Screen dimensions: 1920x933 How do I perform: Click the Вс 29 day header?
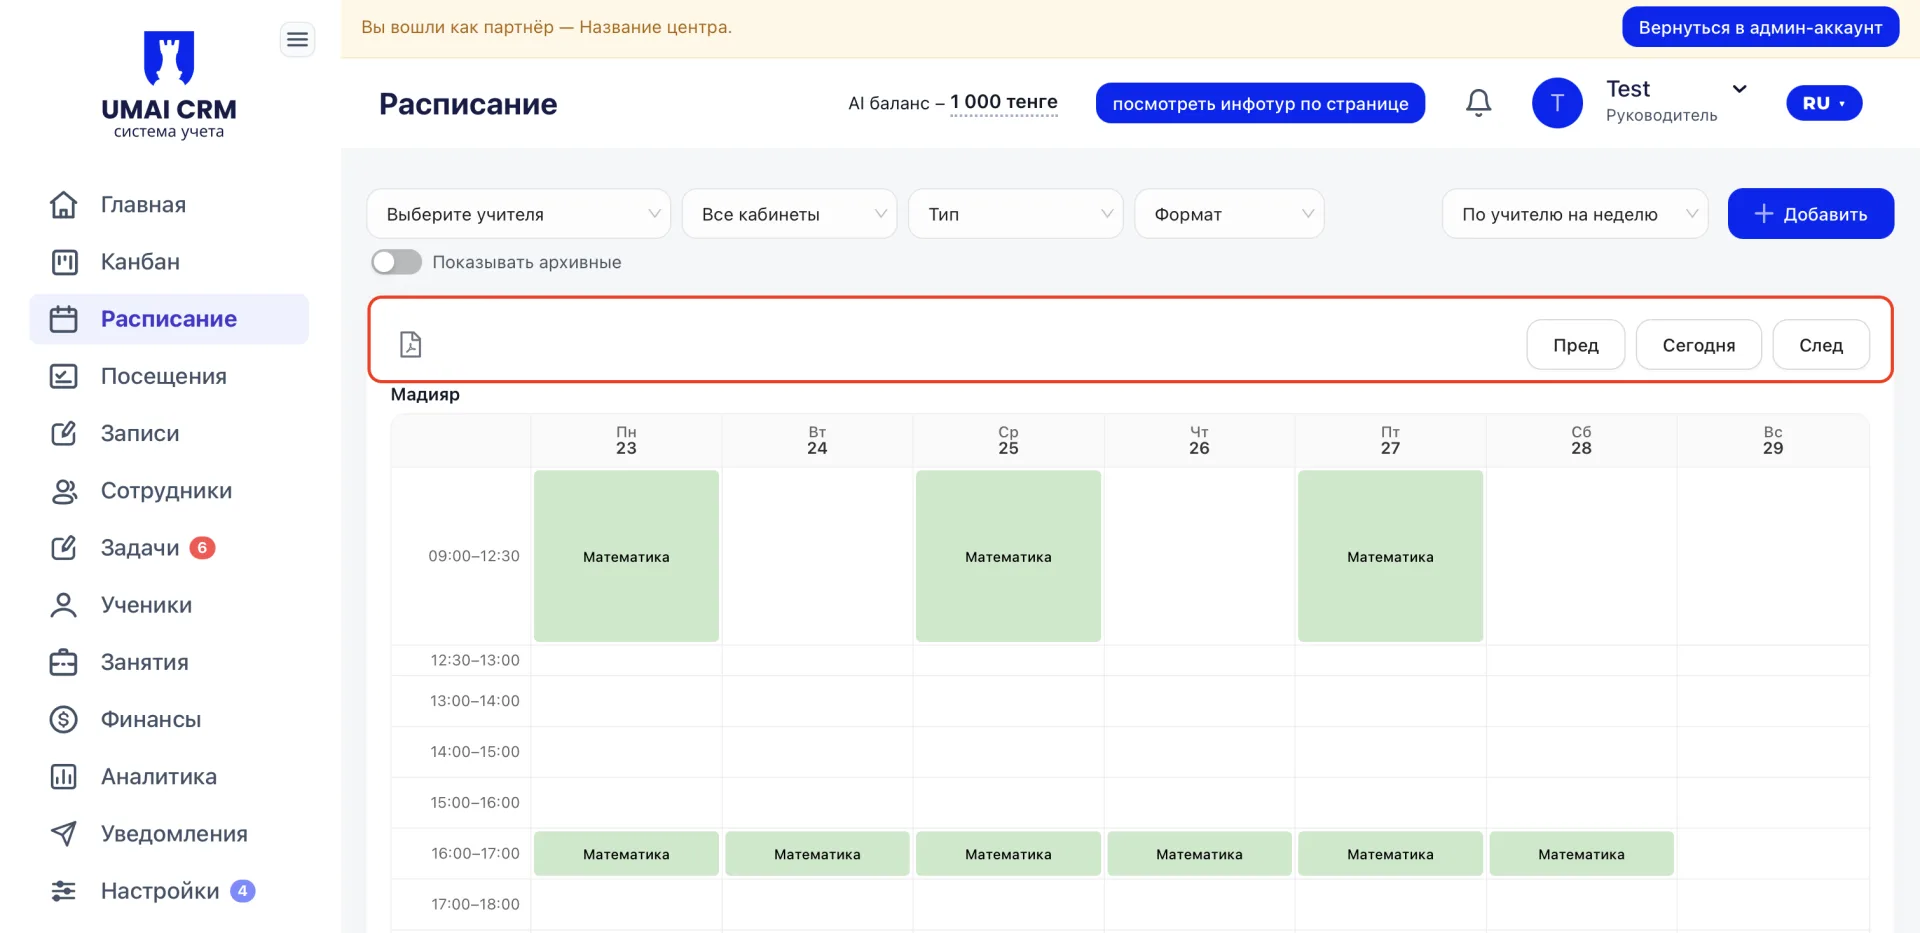click(1773, 440)
